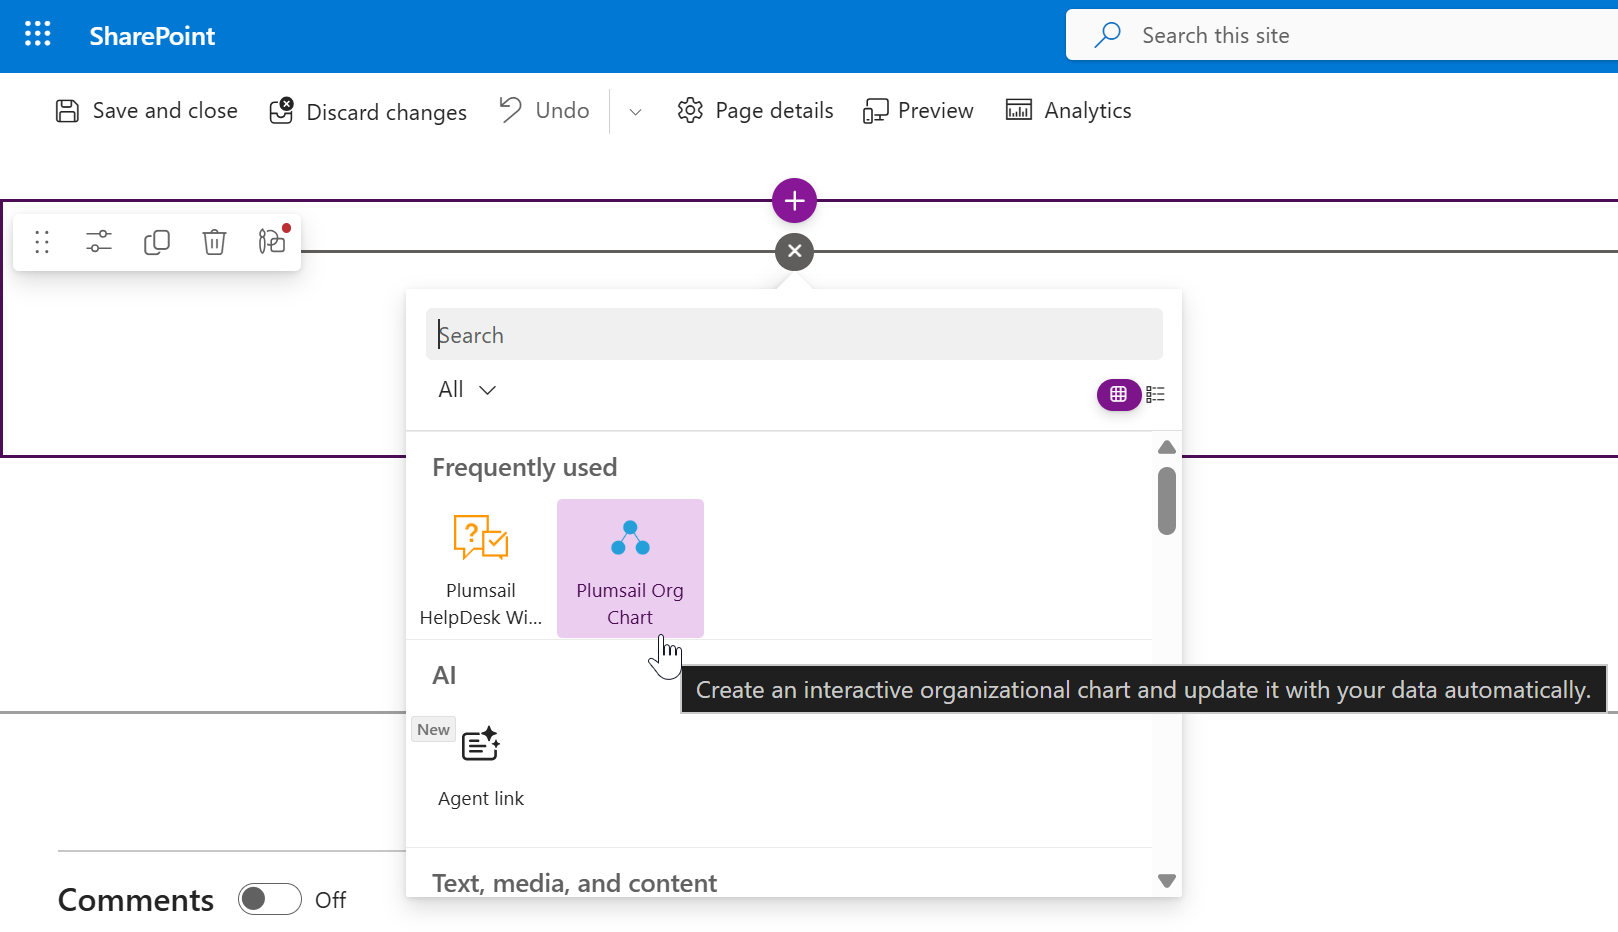Open Analytics from the command bar

1069,111
